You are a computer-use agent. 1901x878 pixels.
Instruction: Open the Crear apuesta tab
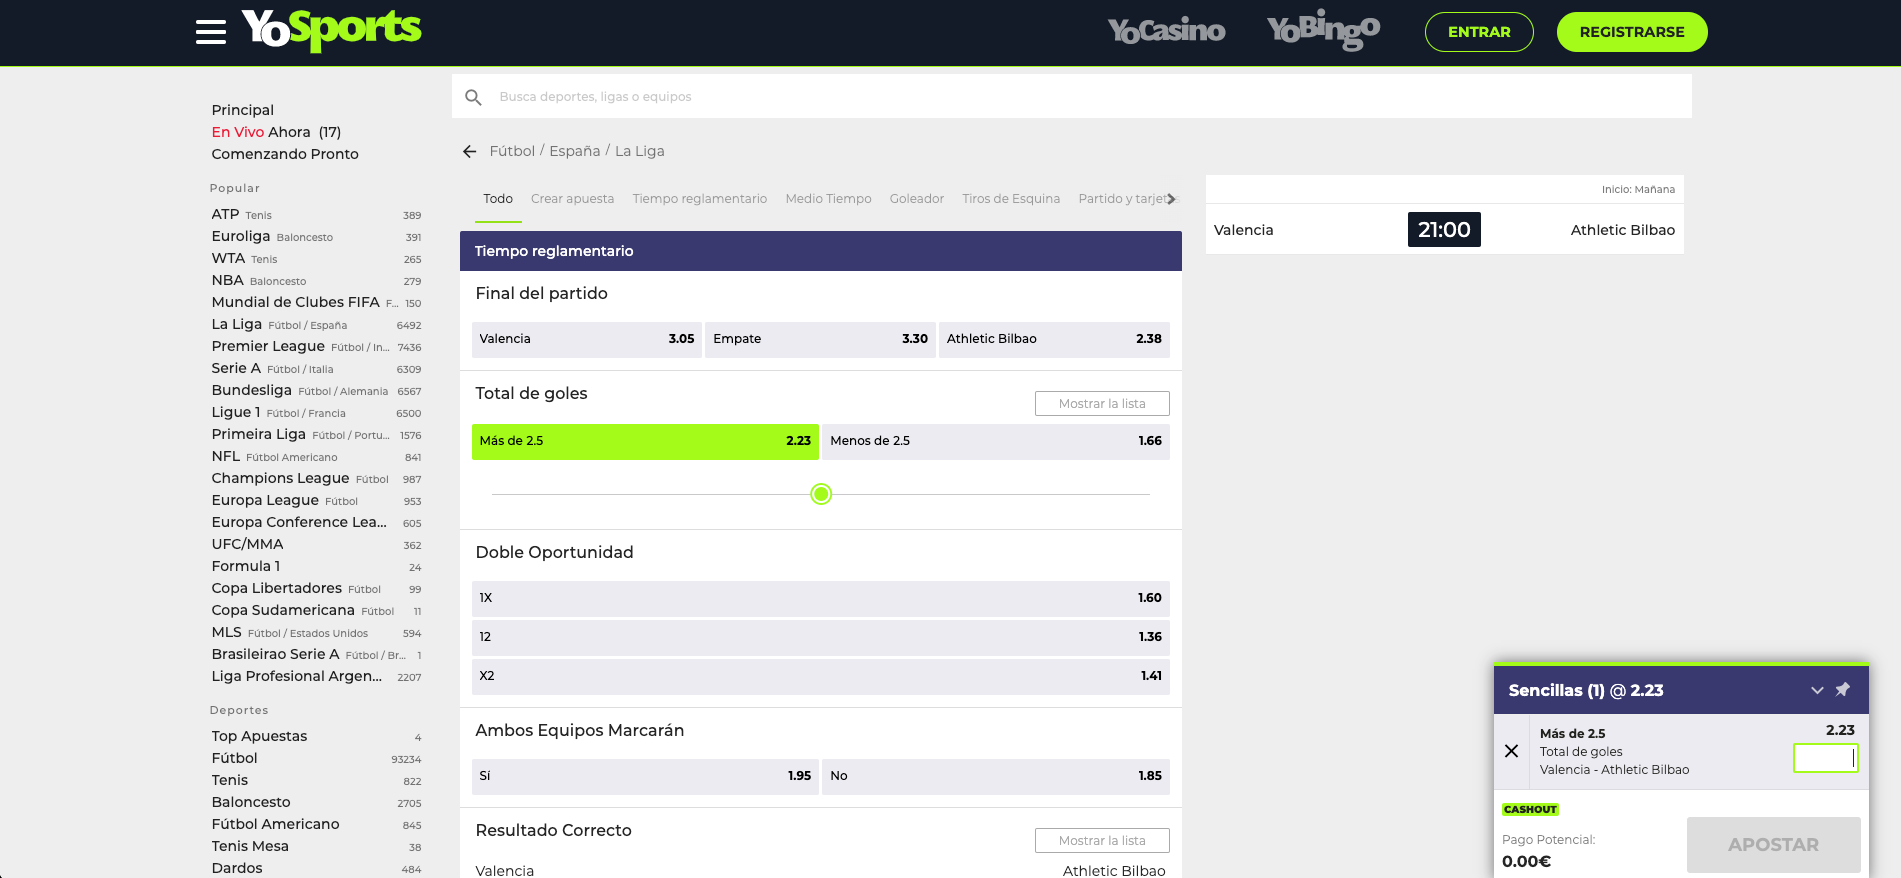572,199
